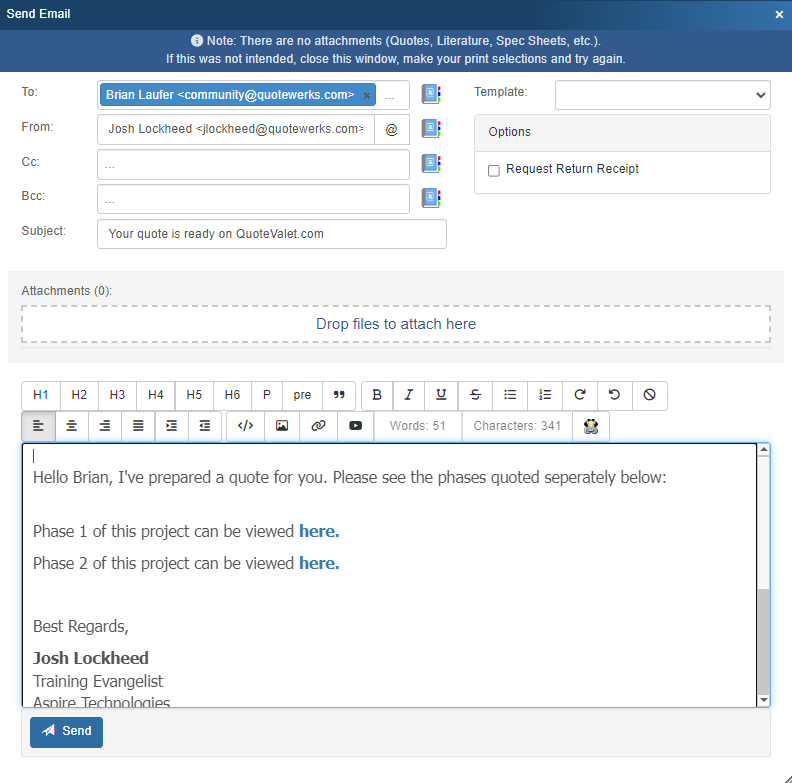792x783 pixels.
Task: Send the email
Action: [67, 731]
